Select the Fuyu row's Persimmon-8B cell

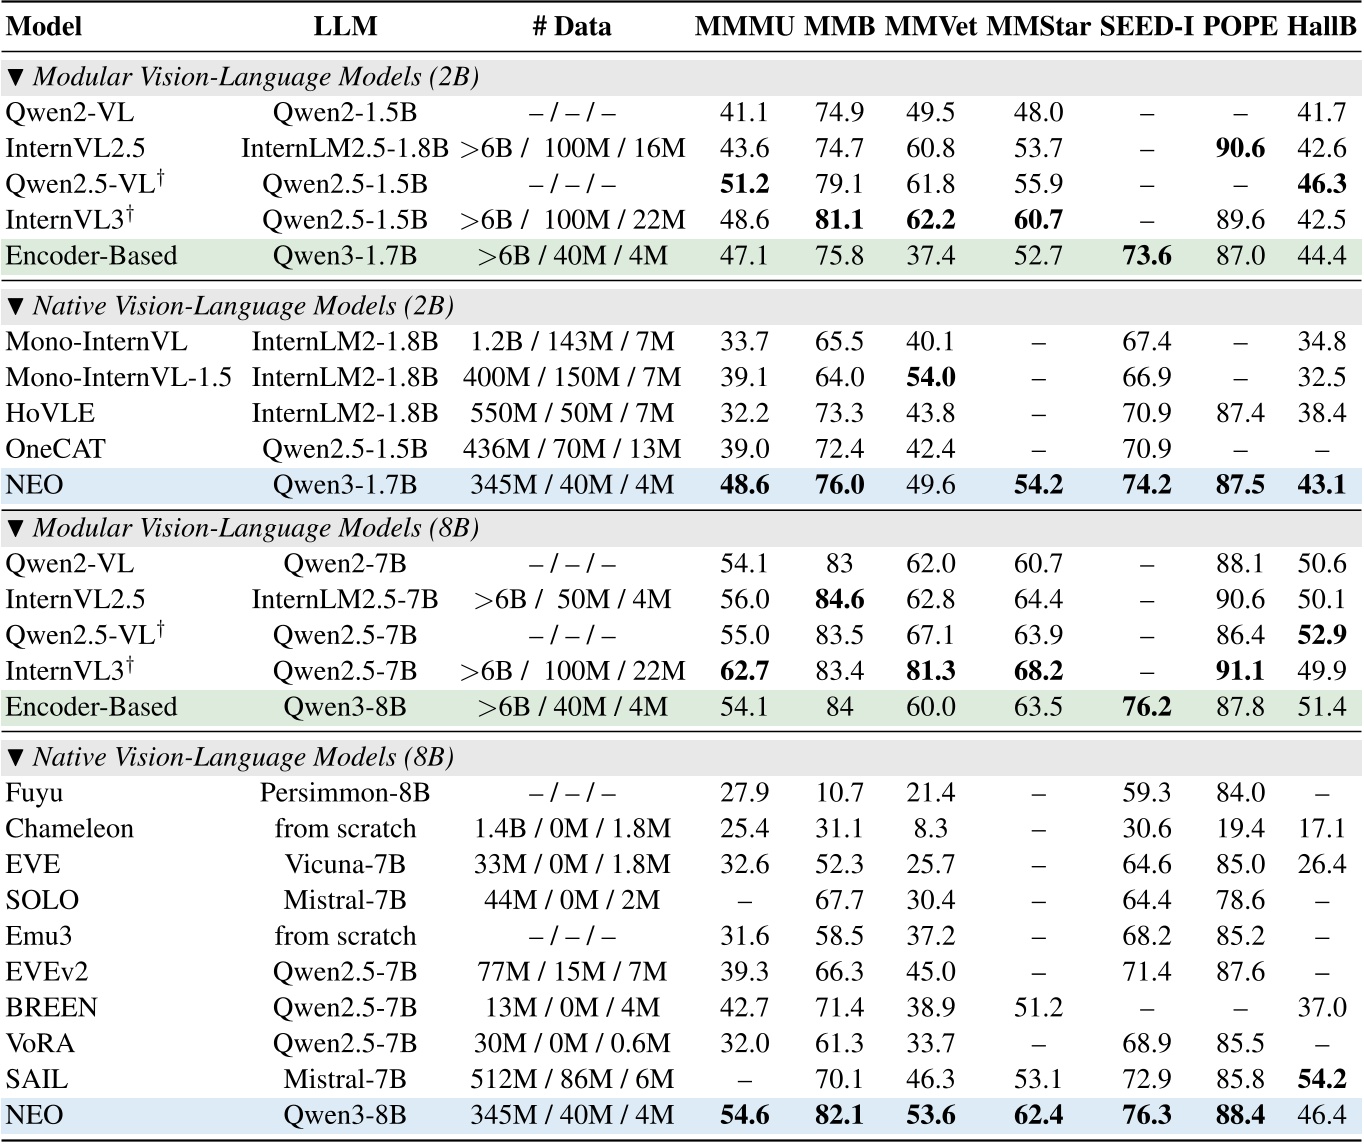click(345, 793)
